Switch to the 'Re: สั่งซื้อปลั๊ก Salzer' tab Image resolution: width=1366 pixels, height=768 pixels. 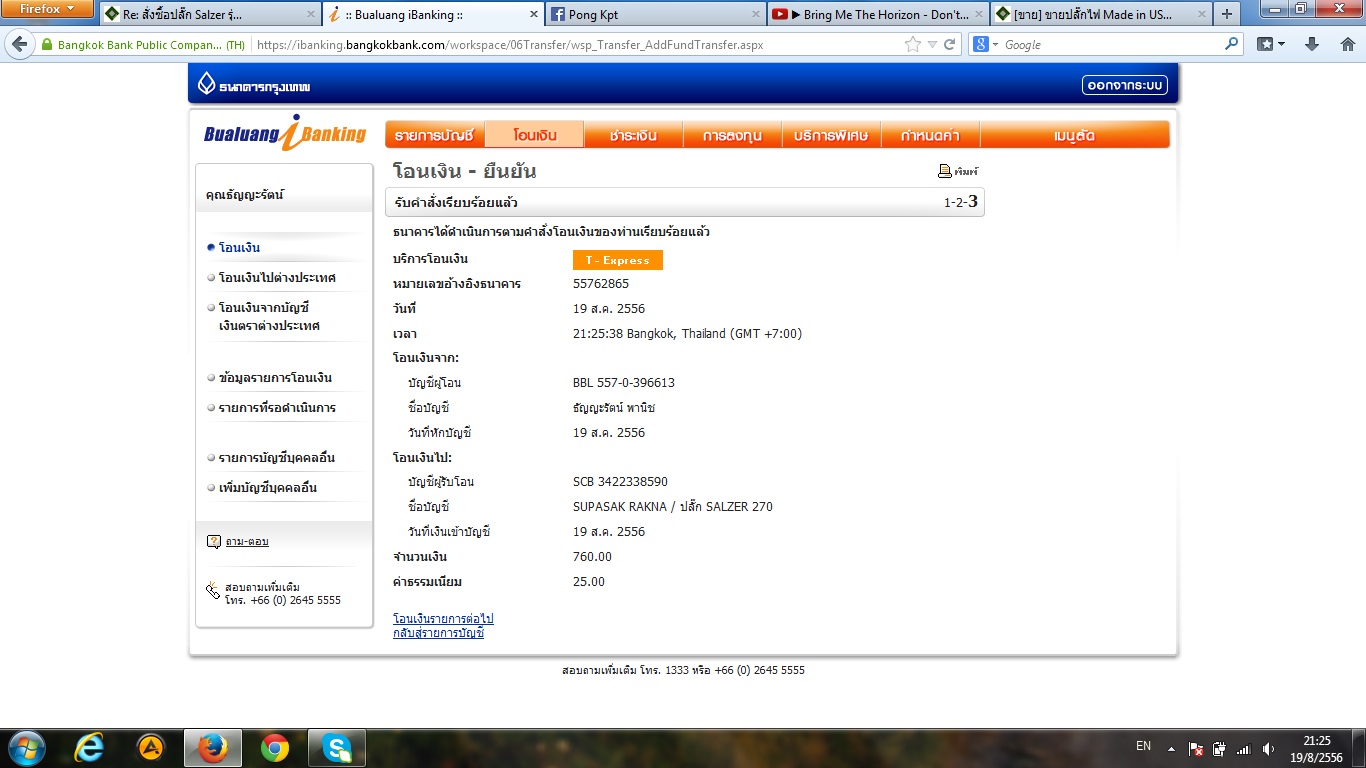[x=210, y=15]
